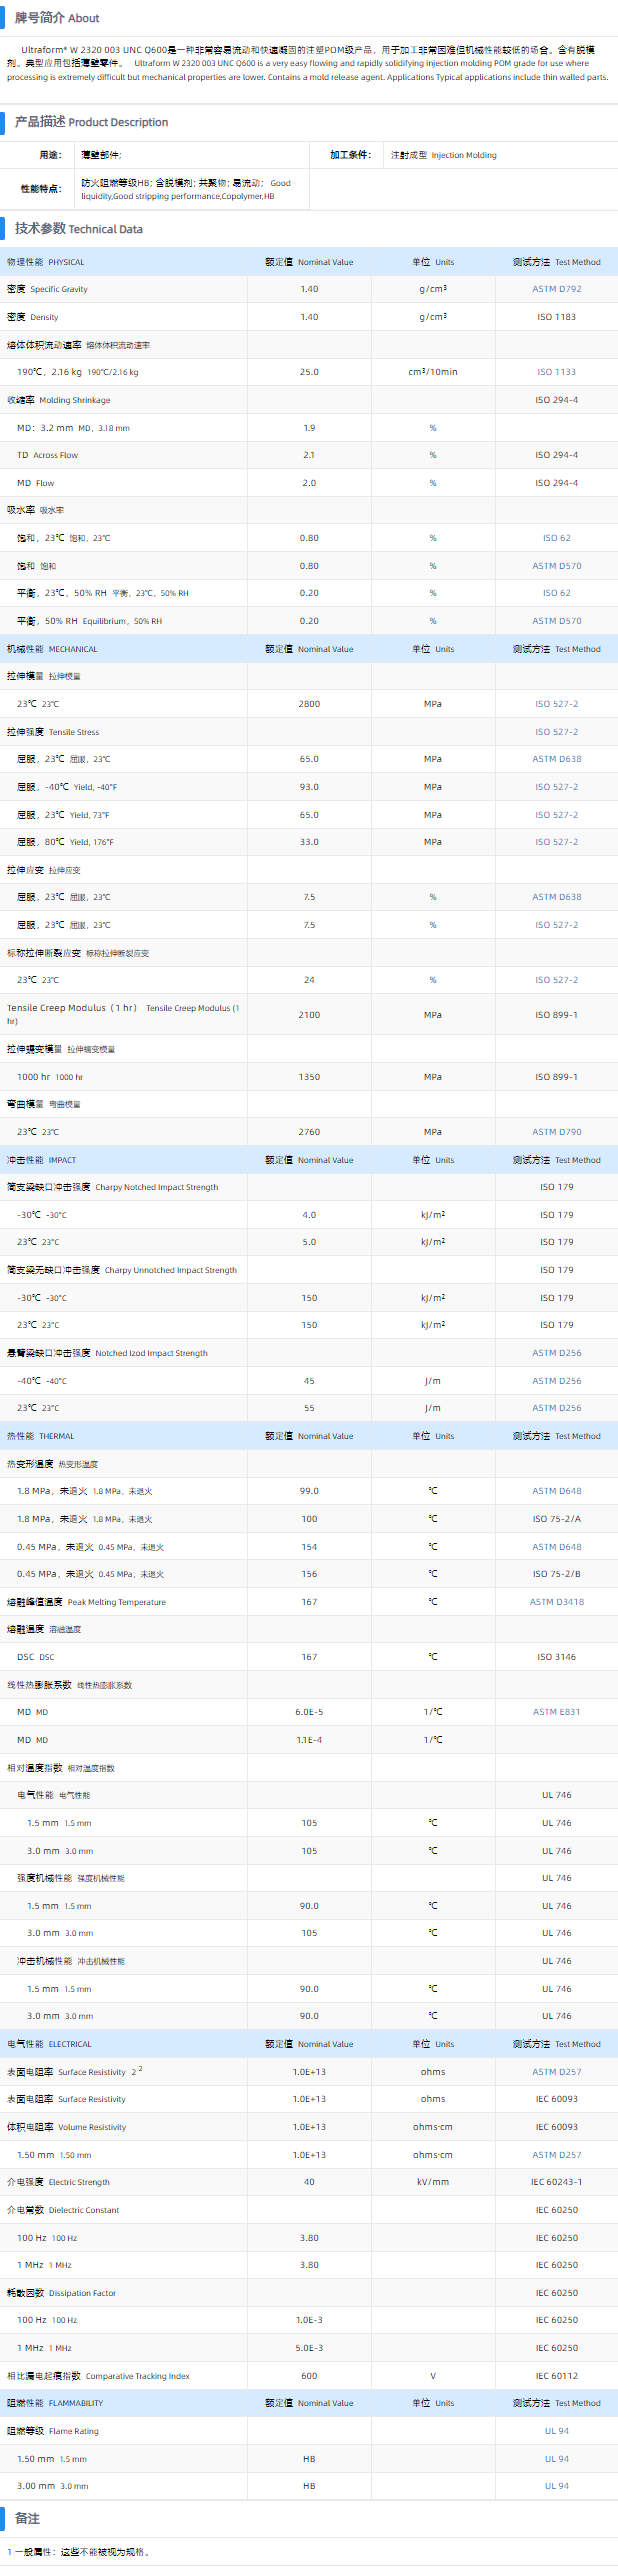Click the 产品描述 Product Description heading
618x2573 pixels.
(91, 122)
